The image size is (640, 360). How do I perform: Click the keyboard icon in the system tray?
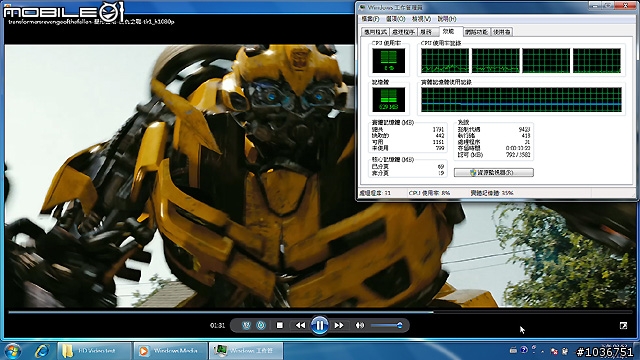(x=513, y=350)
